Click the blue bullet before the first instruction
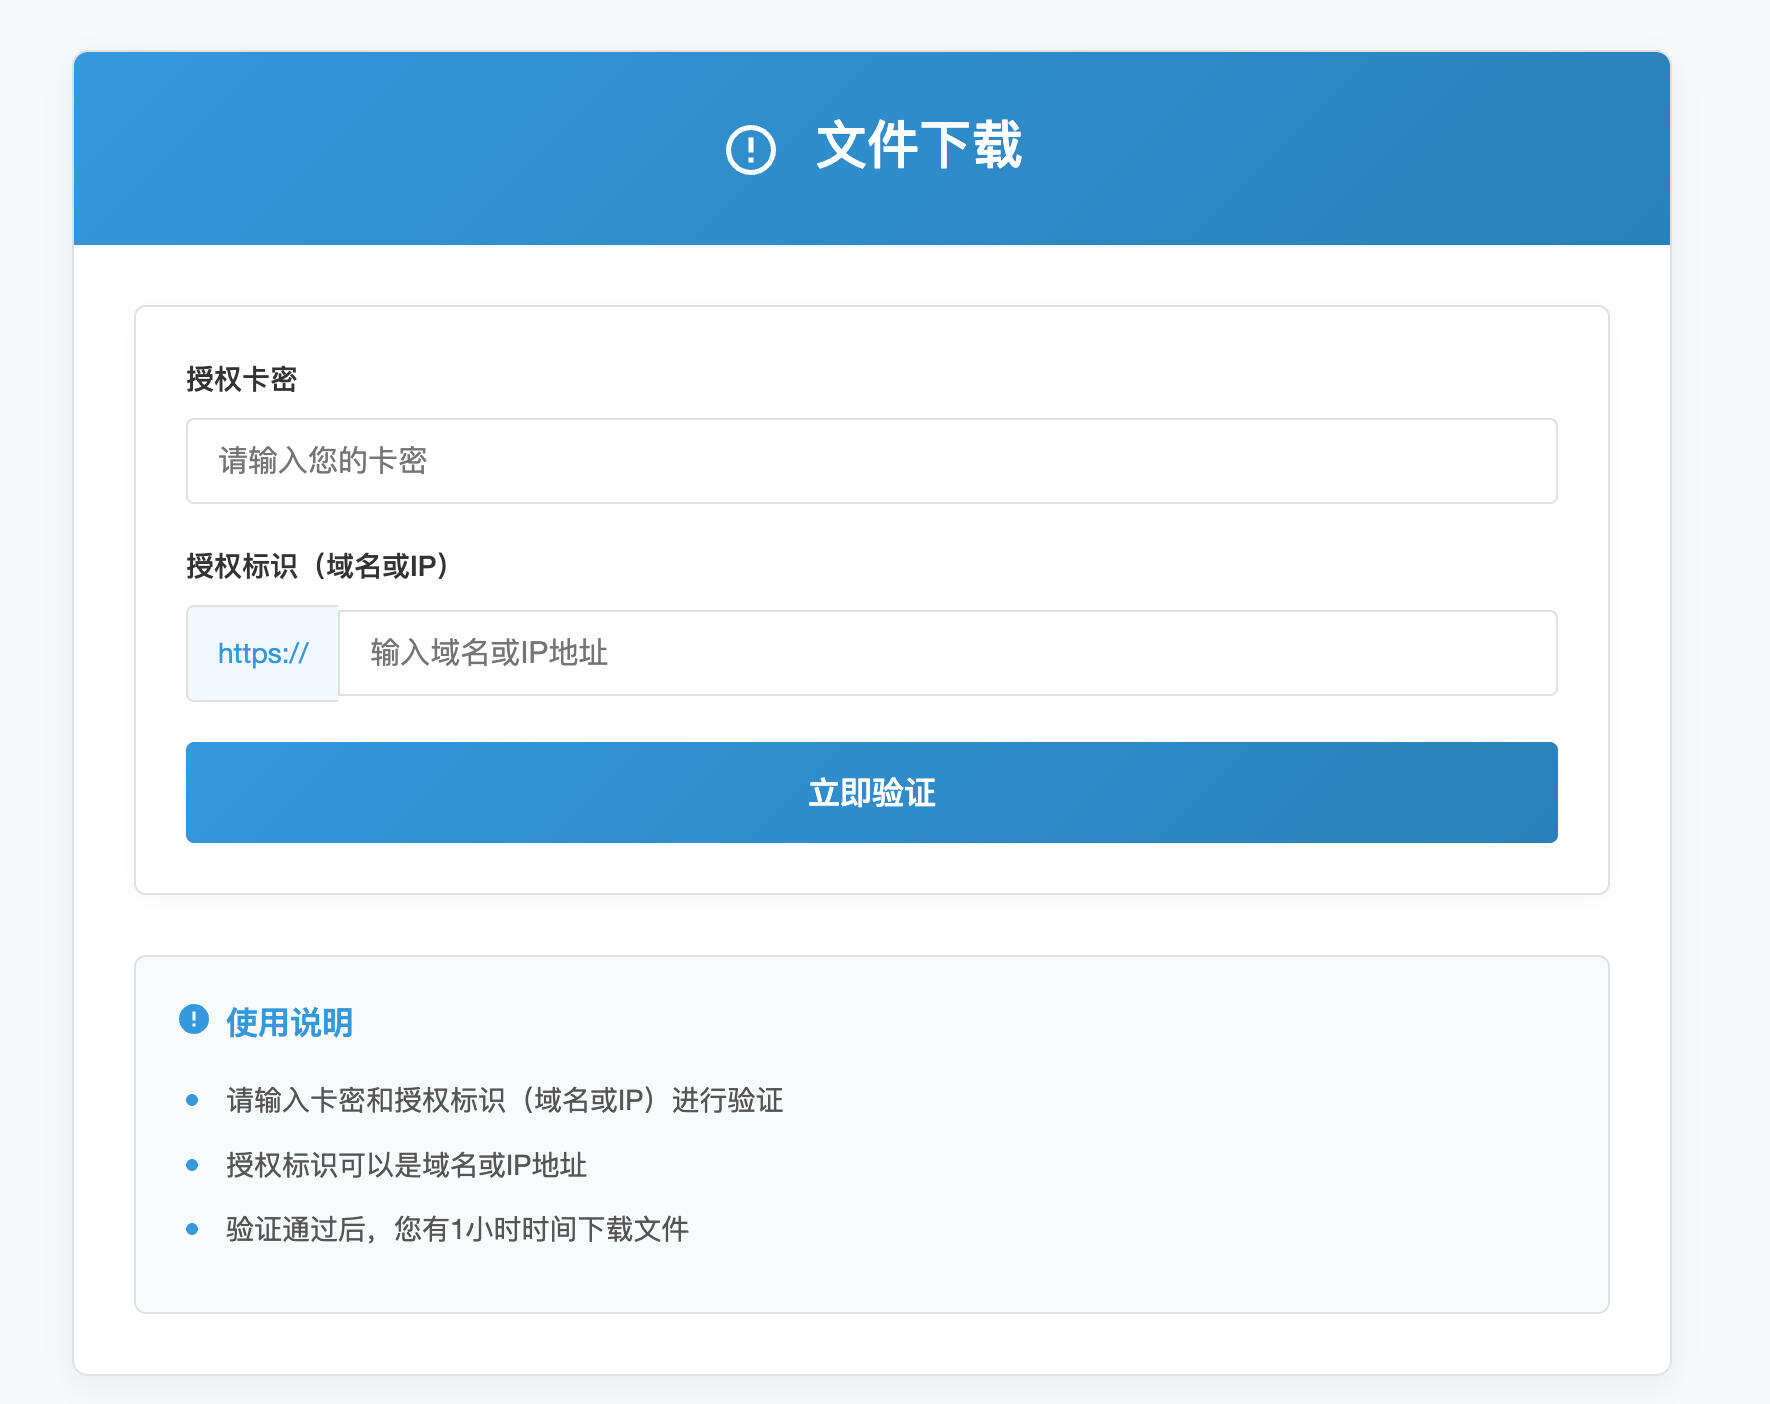 coord(192,1100)
